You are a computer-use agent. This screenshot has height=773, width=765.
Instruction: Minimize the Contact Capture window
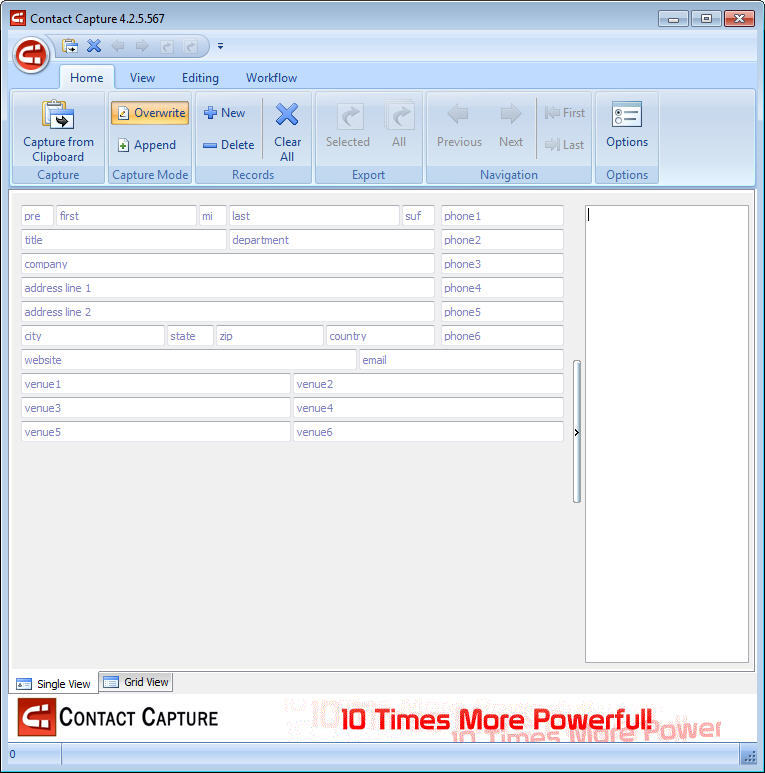click(673, 19)
